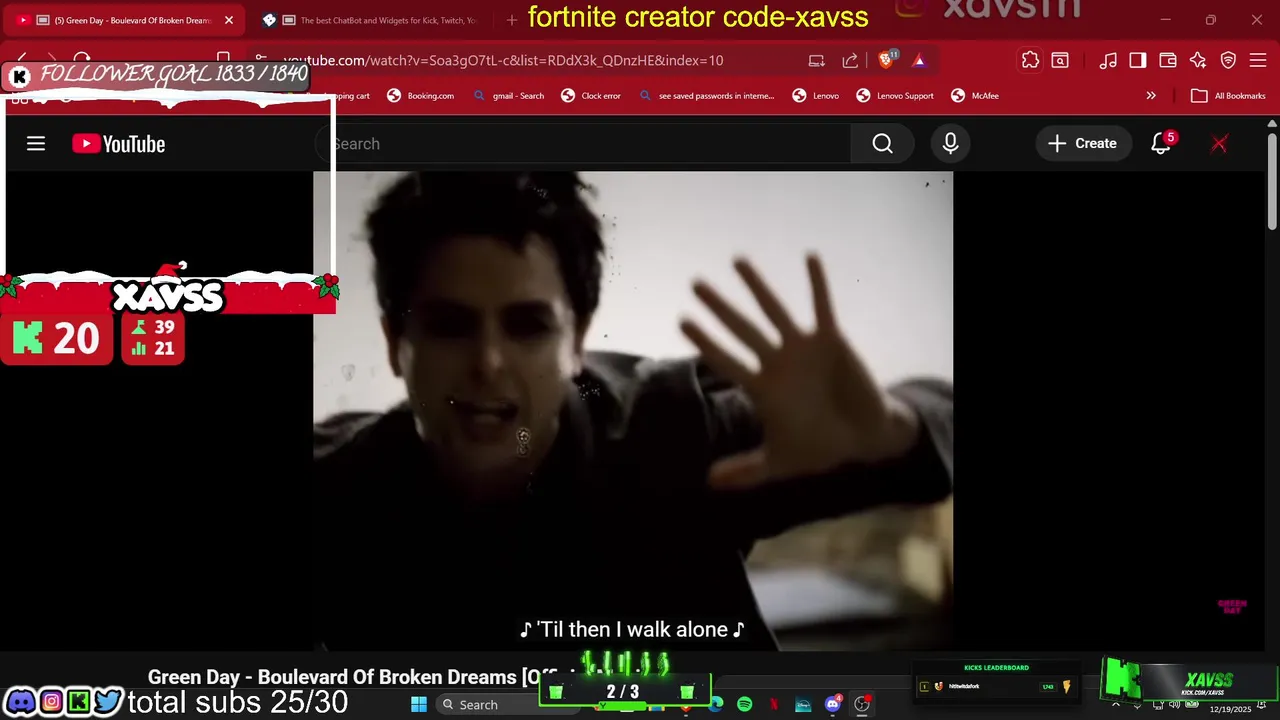This screenshot has width=1280, height=720.
Task: Open Lenovo bookmark
Action: click(x=816, y=96)
